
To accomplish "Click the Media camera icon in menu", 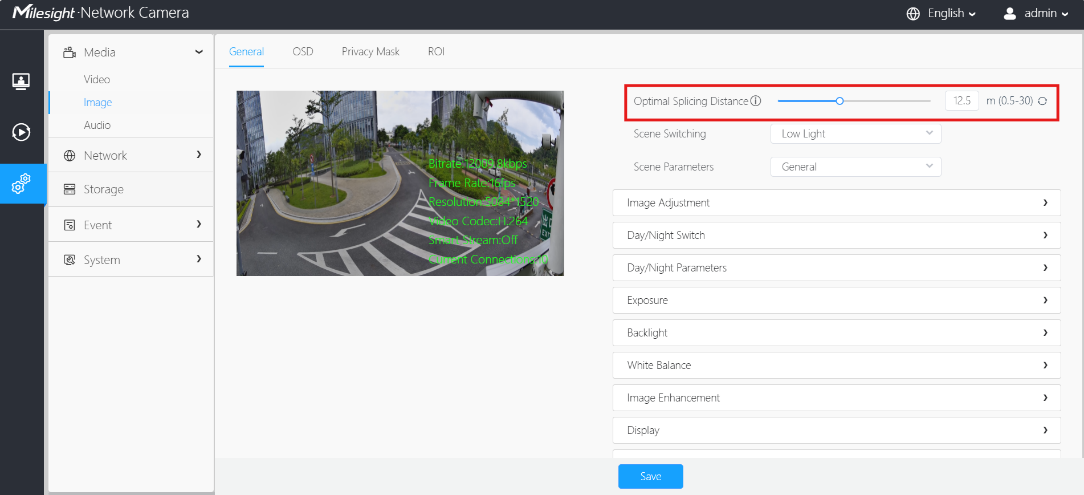I will tap(69, 52).
